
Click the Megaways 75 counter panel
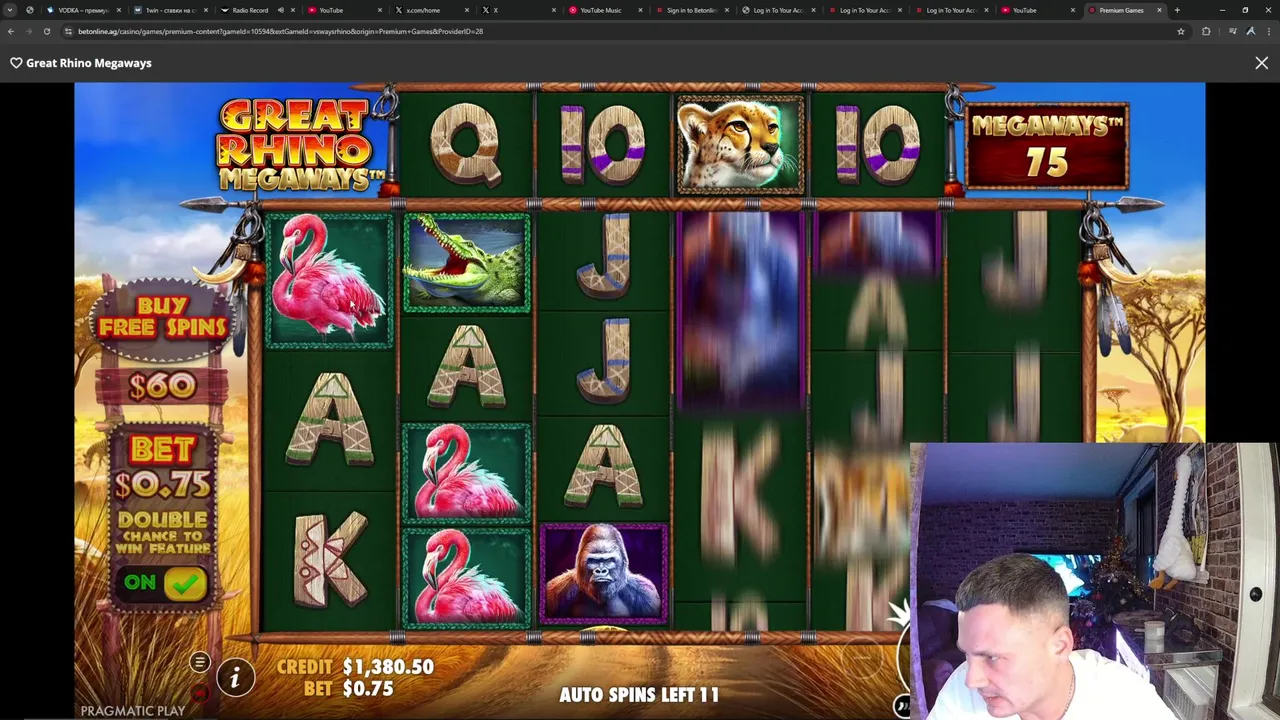point(1047,146)
